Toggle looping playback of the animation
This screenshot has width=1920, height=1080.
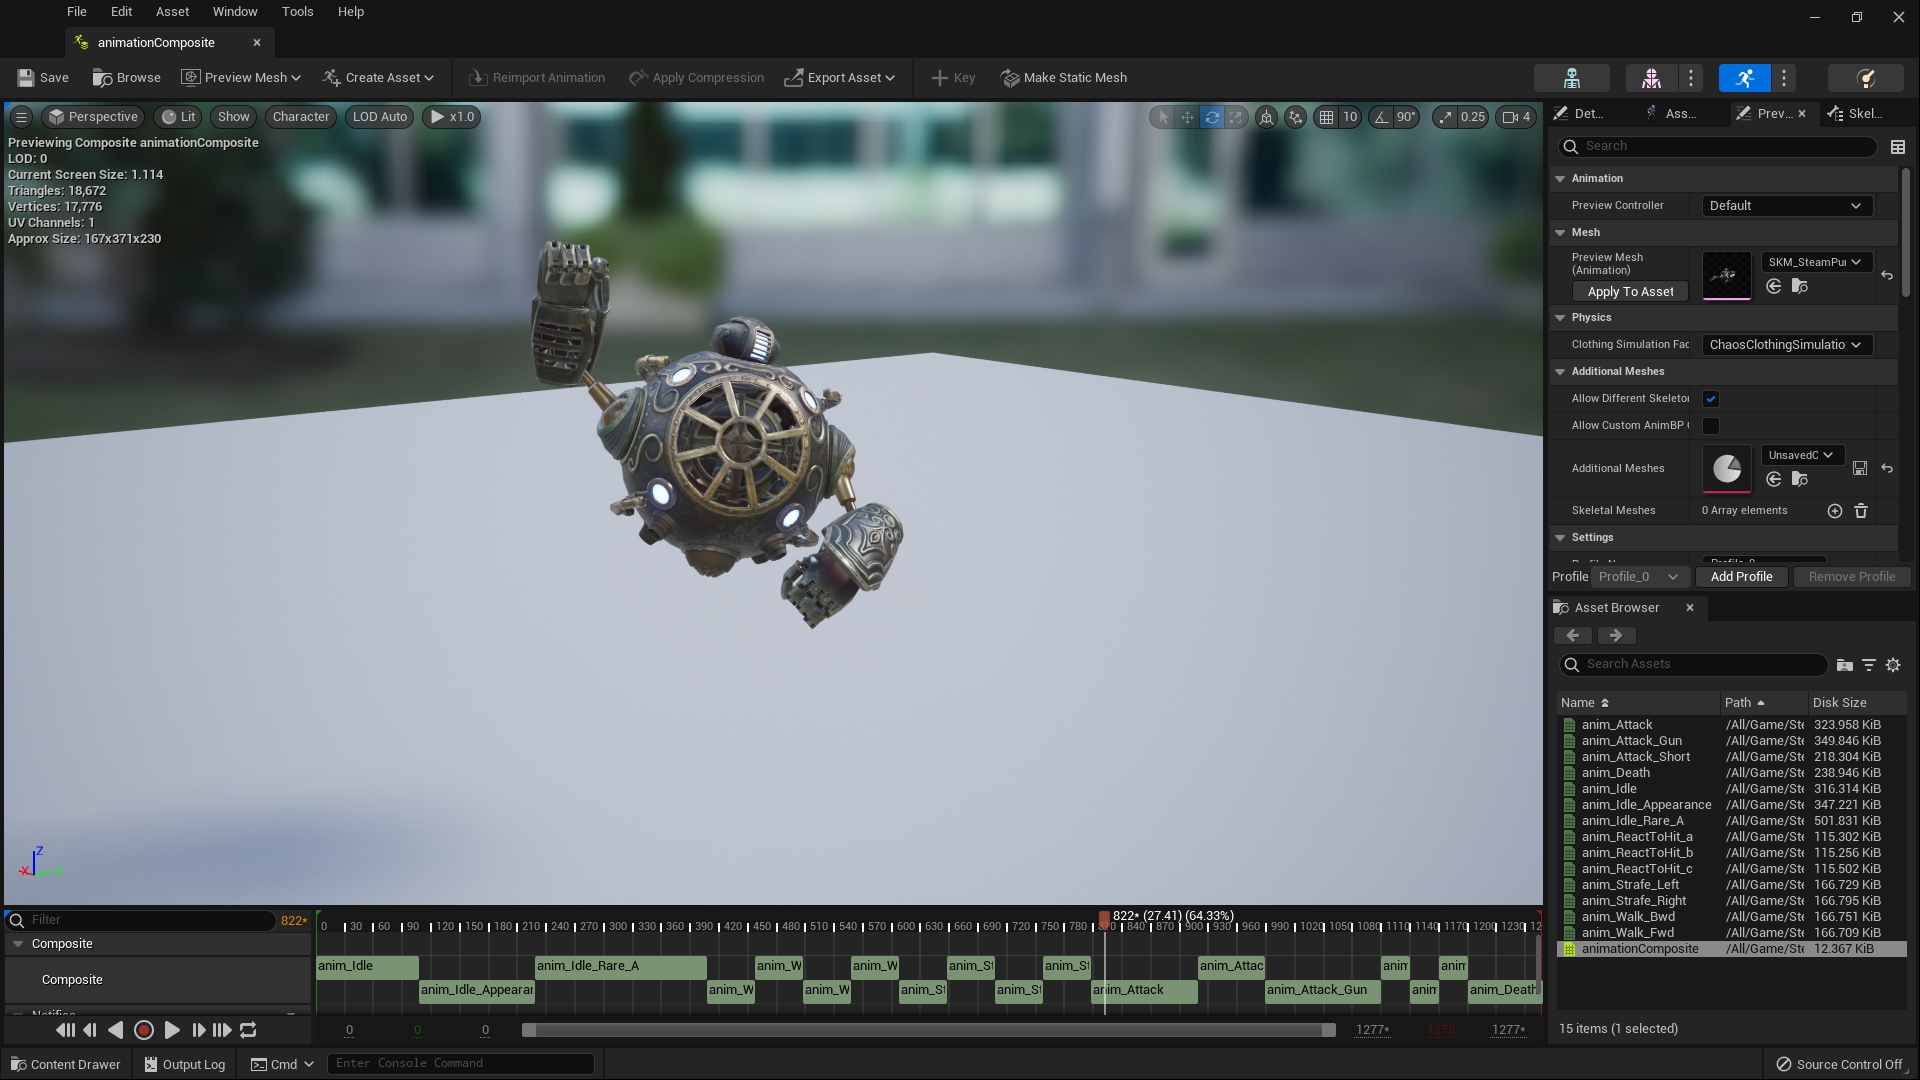[247, 1030]
